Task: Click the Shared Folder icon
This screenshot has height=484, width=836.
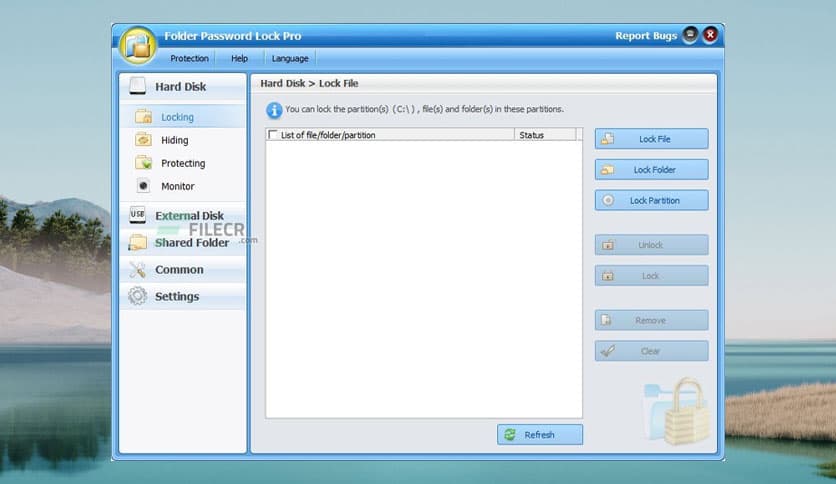Action: 138,243
